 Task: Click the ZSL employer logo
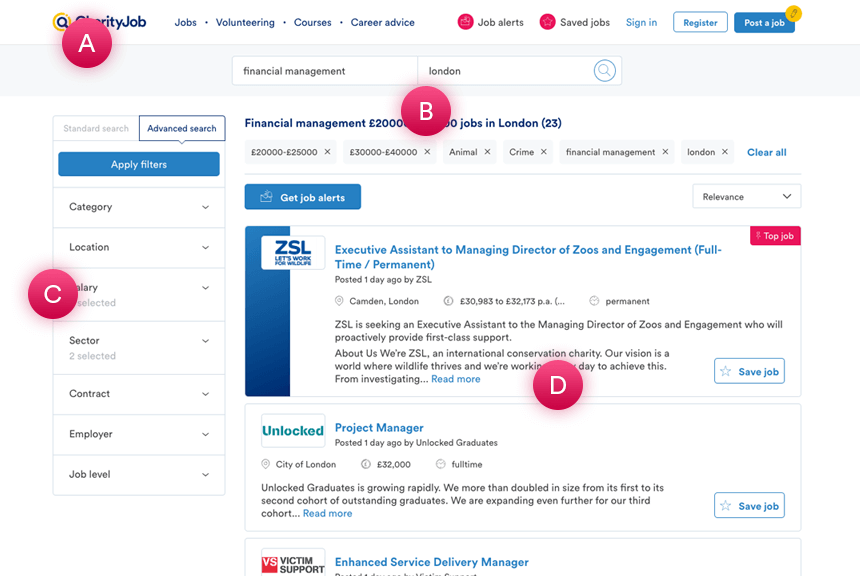[293, 252]
